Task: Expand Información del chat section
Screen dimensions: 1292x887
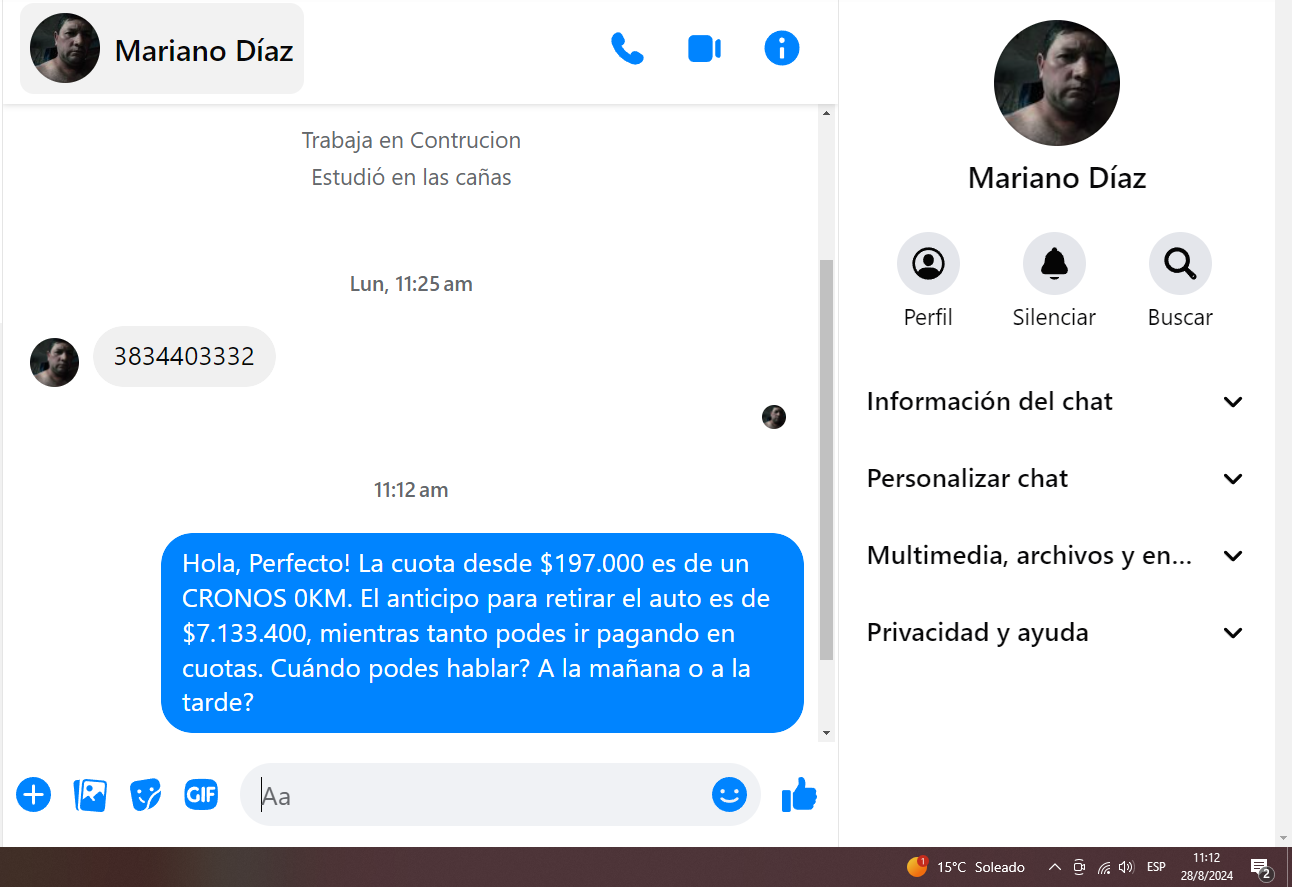Action: [x=1055, y=402]
